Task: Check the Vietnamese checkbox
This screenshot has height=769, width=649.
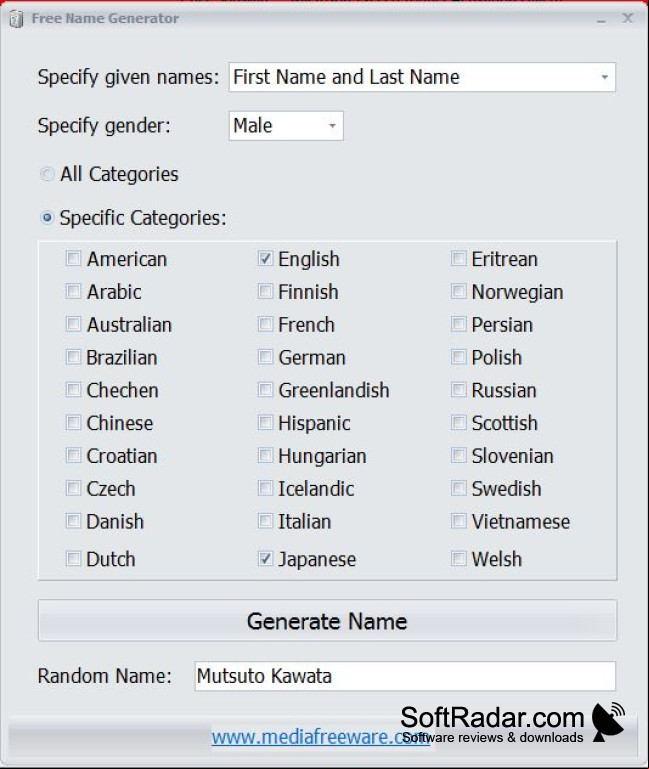Action: tap(458, 521)
